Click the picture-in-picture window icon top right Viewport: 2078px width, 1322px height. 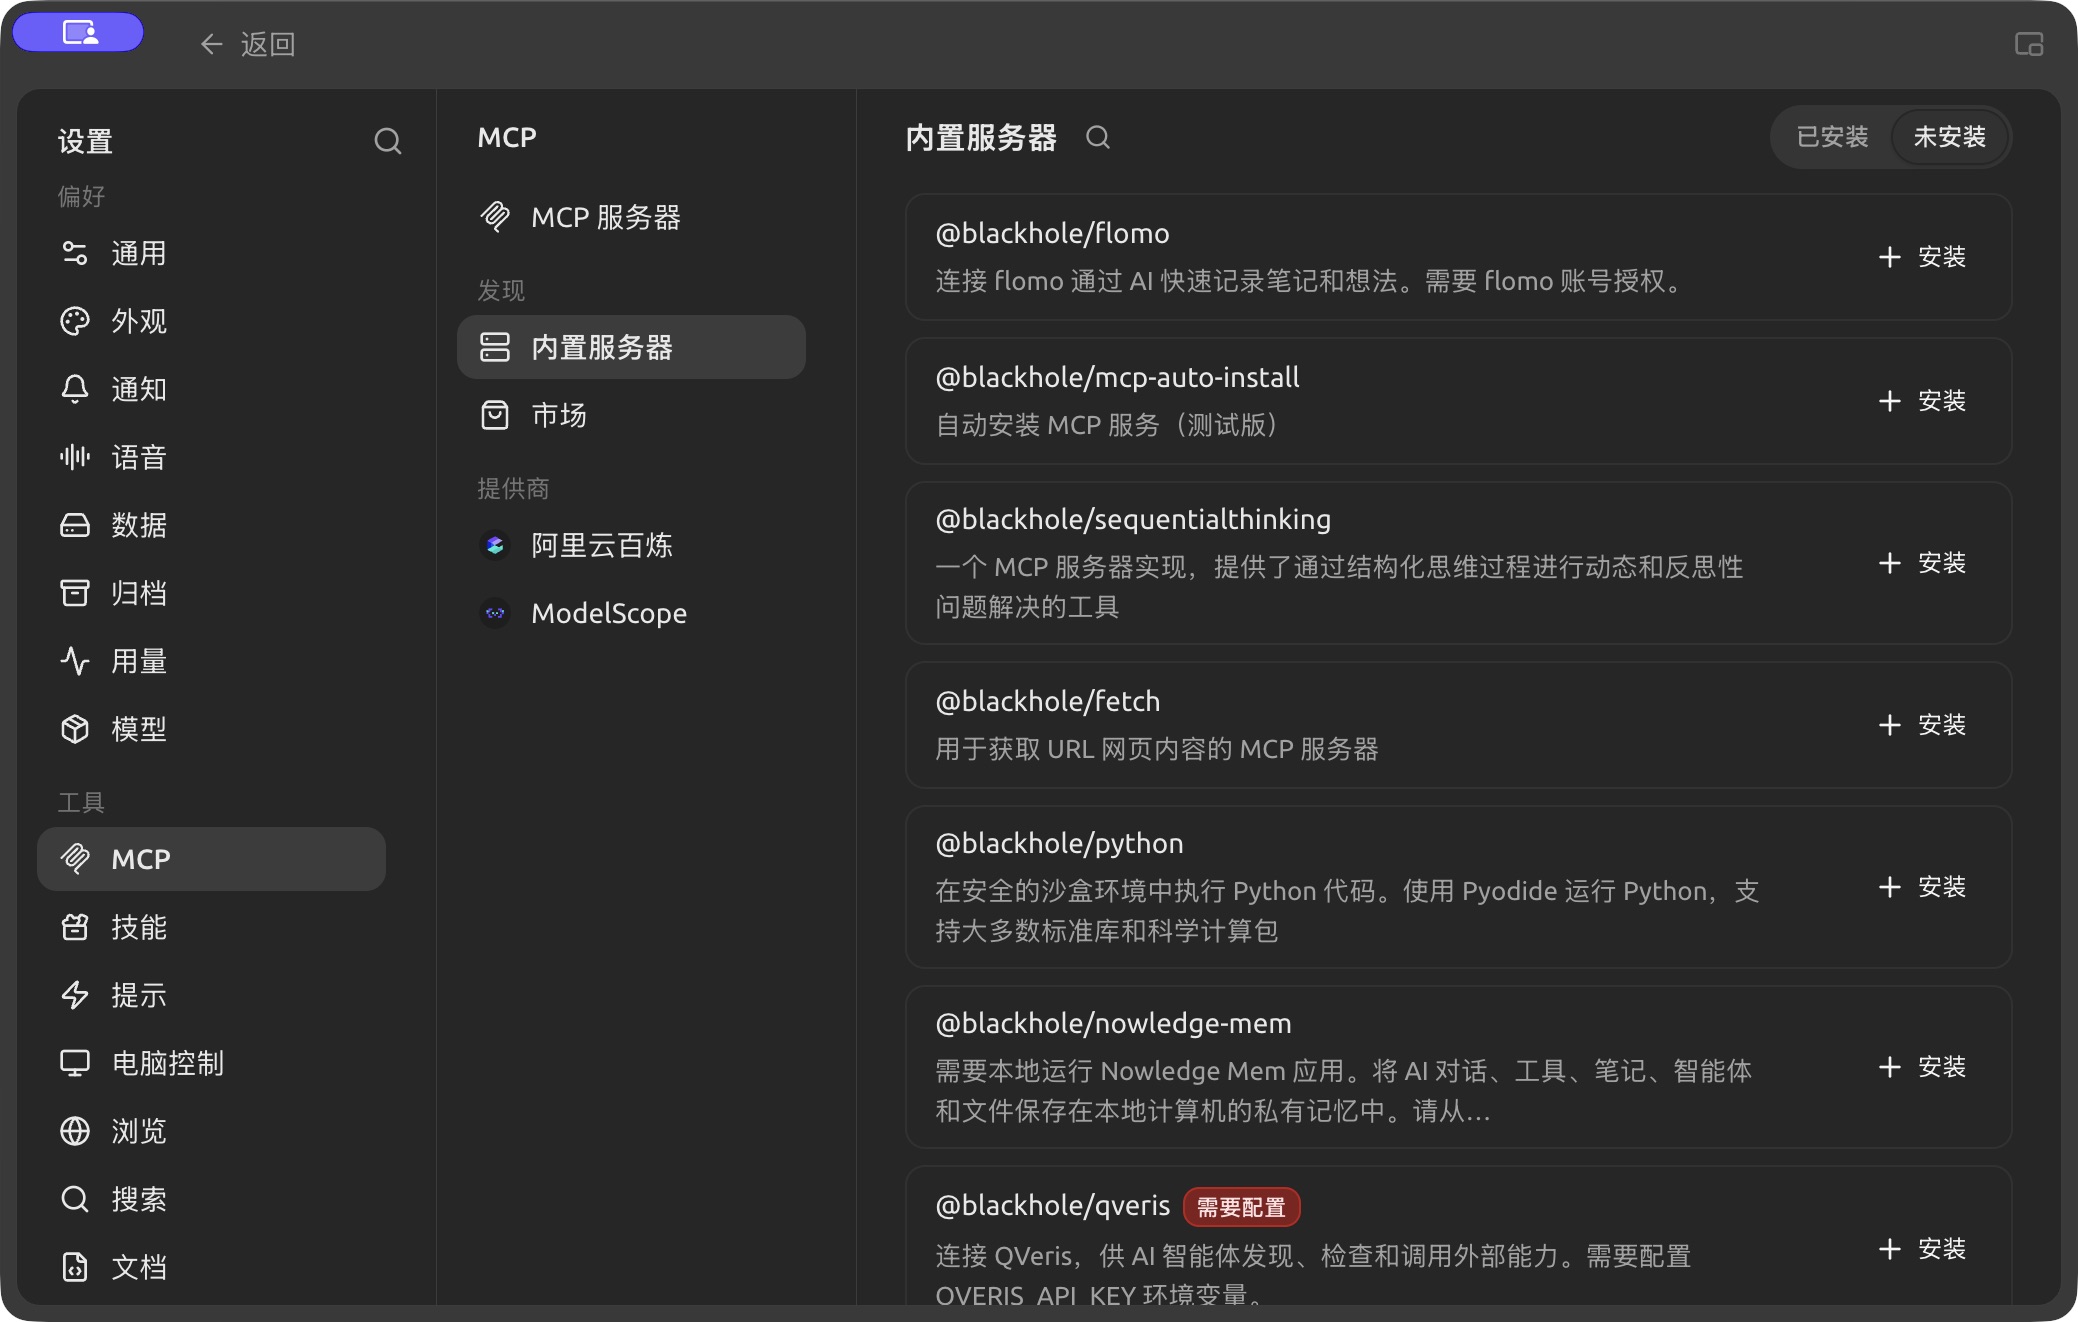2029,44
